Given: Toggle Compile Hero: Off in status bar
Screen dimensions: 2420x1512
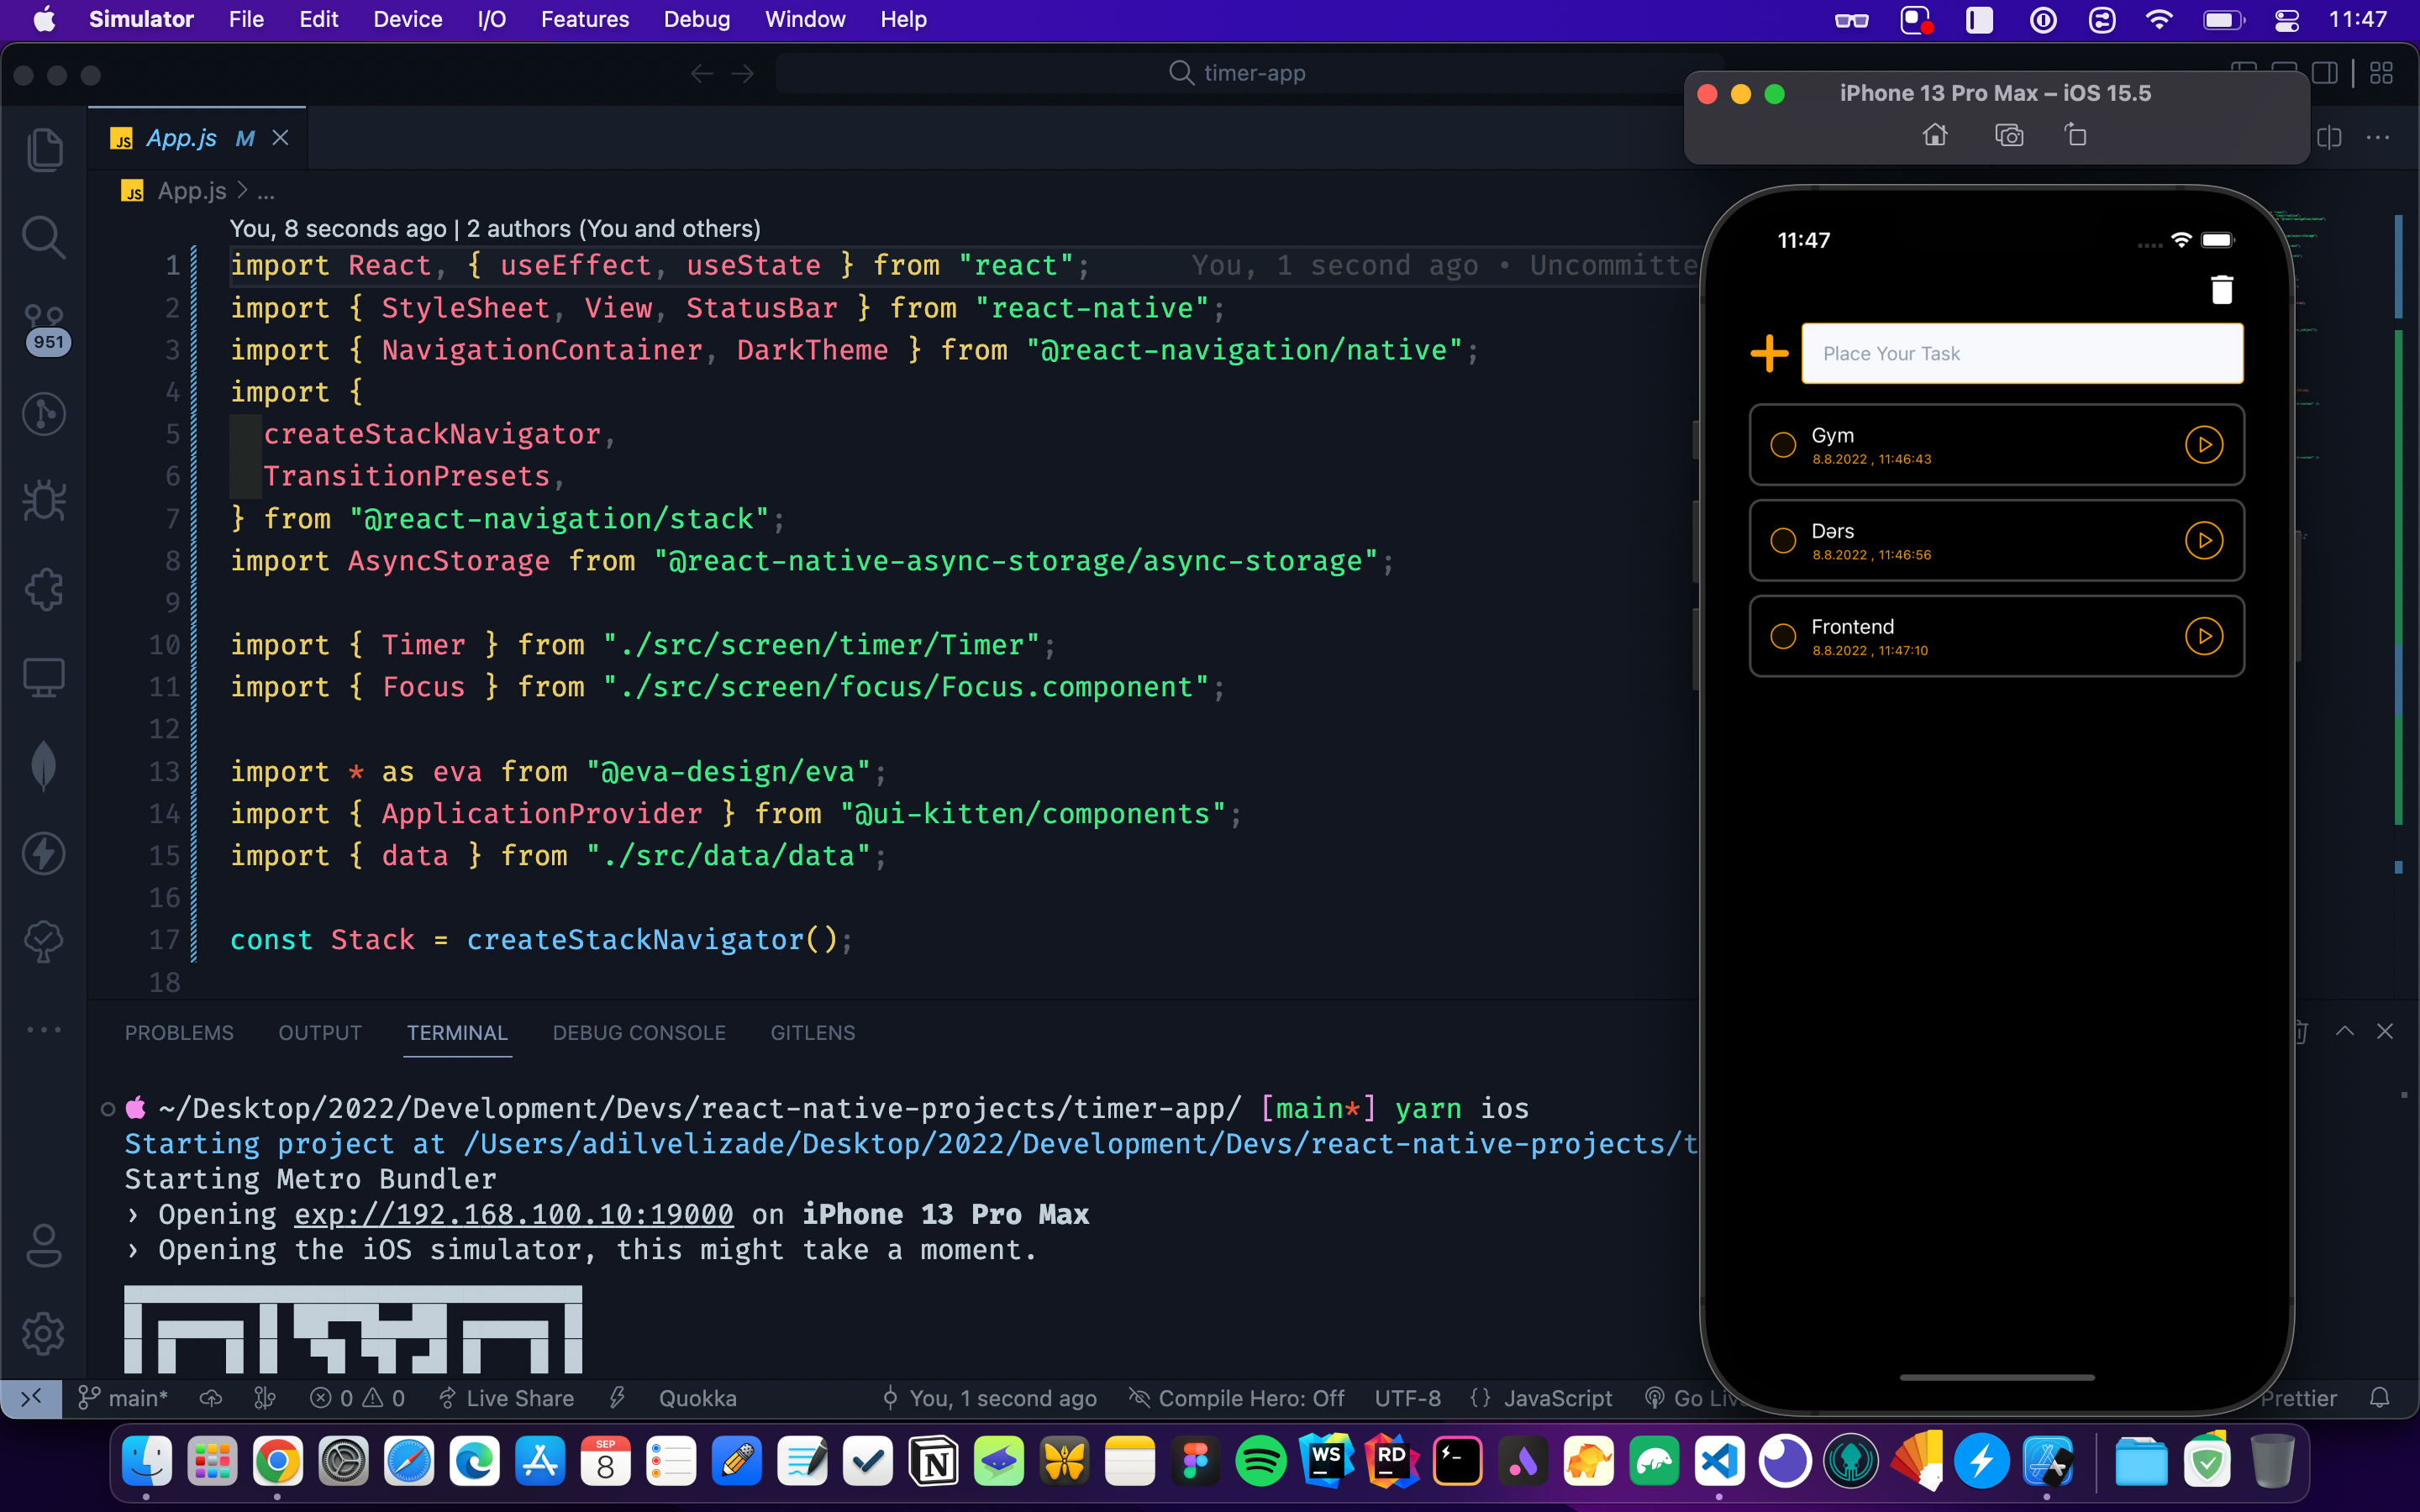Looking at the screenshot, I should (x=1237, y=1398).
